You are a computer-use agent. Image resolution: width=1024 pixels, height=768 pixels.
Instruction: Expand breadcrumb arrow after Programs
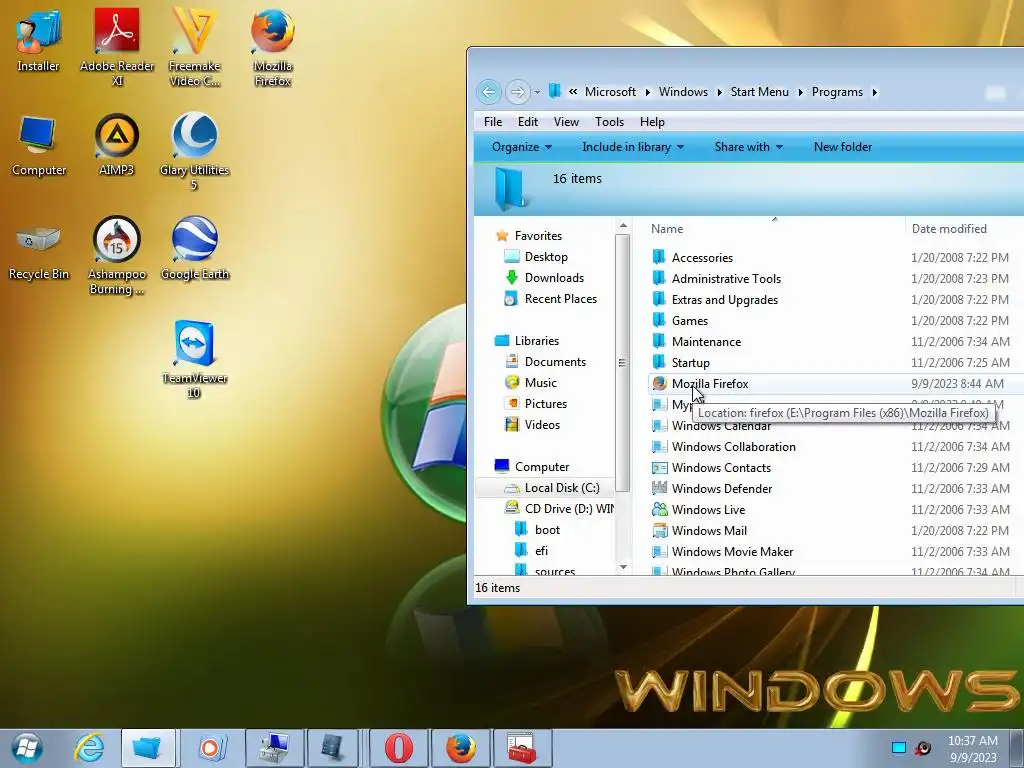coord(874,92)
